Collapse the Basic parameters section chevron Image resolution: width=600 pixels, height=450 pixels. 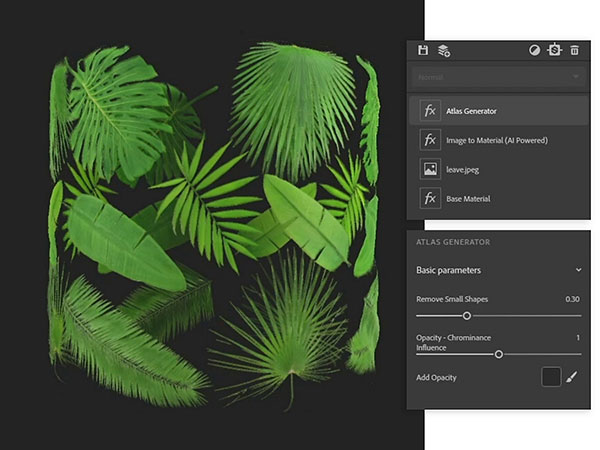coord(578,270)
